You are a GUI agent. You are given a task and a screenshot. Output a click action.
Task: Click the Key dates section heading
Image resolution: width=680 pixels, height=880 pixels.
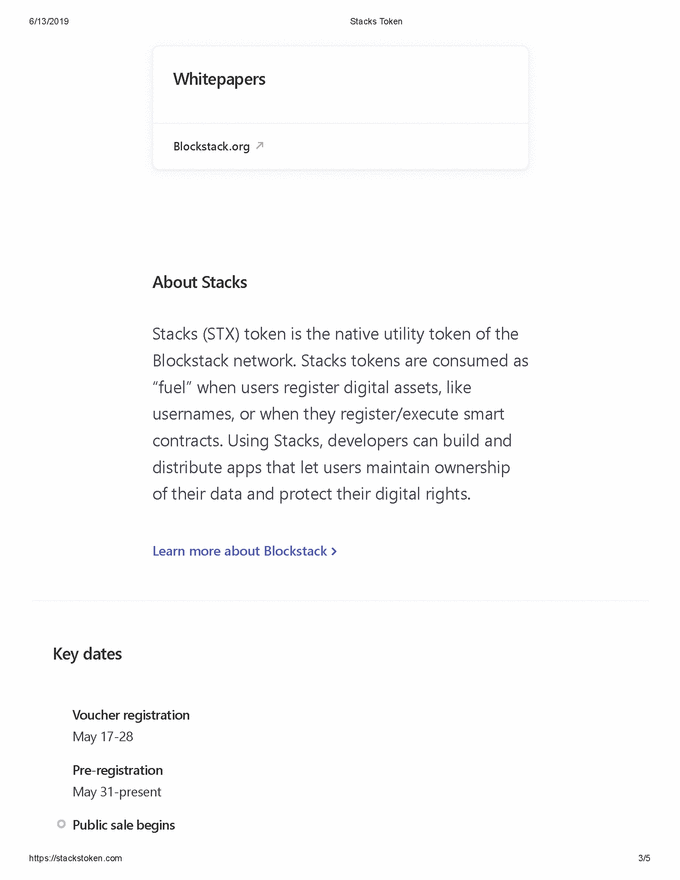(87, 654)
